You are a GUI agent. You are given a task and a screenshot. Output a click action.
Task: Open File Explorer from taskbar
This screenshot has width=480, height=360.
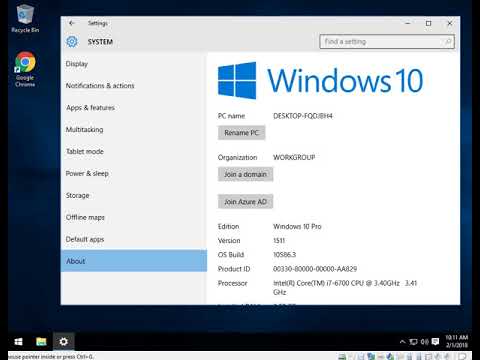click(41, 342)
